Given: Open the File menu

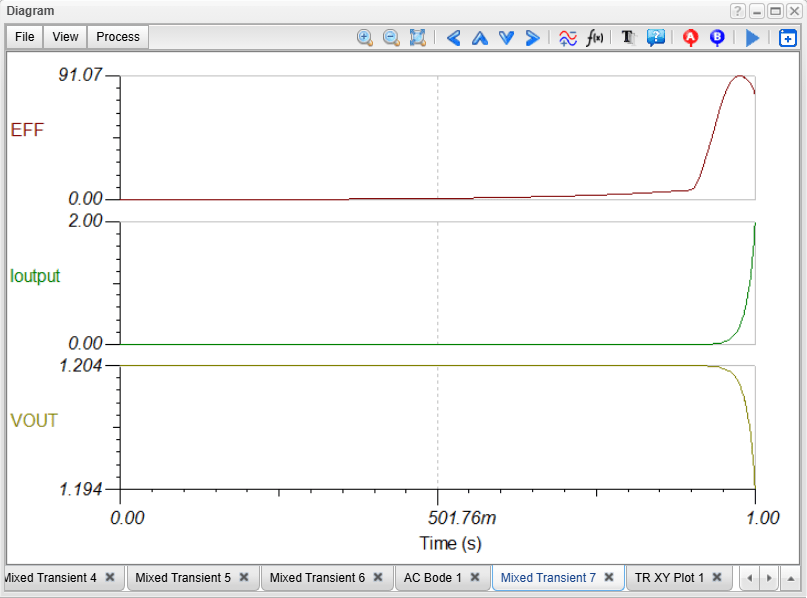Looking at the screenshot, I should click(x=25, y=37).
